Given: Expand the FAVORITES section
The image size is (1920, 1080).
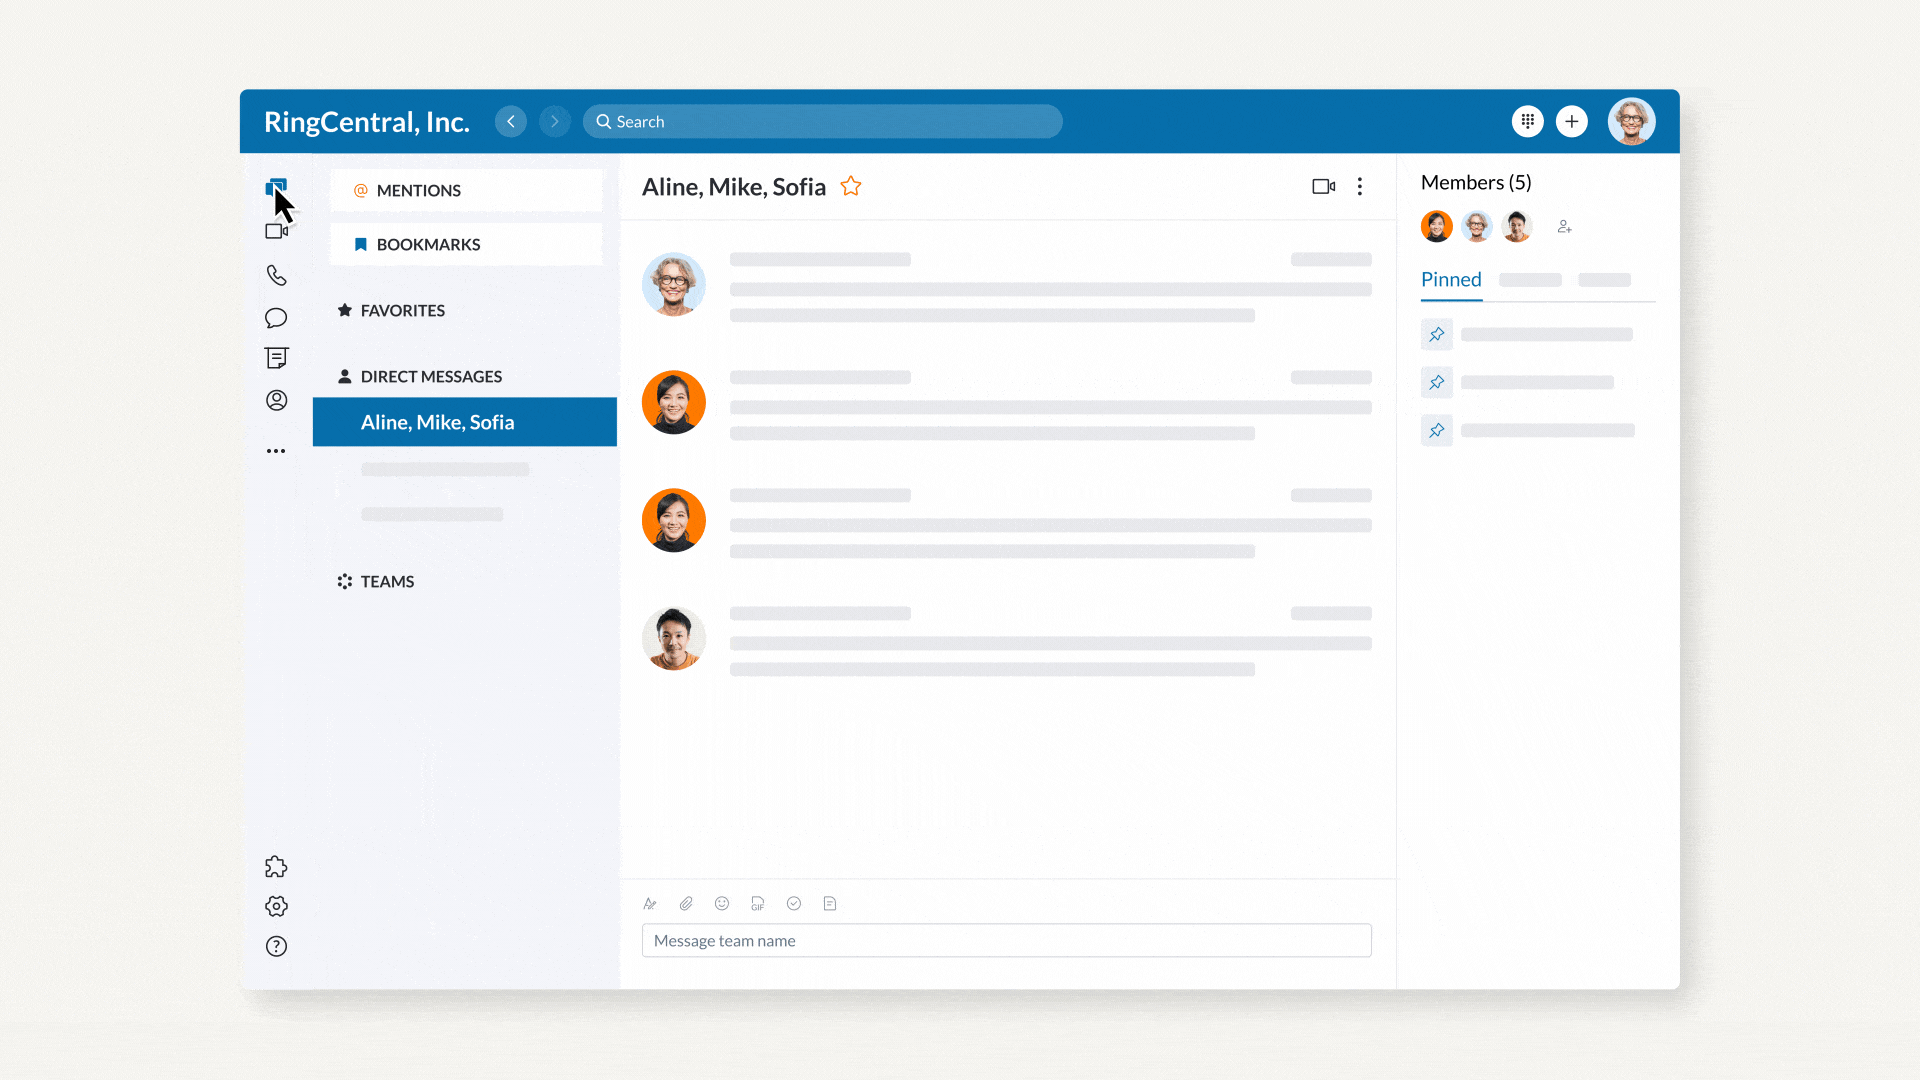Looking at the screenshot, I should point(404,310).
